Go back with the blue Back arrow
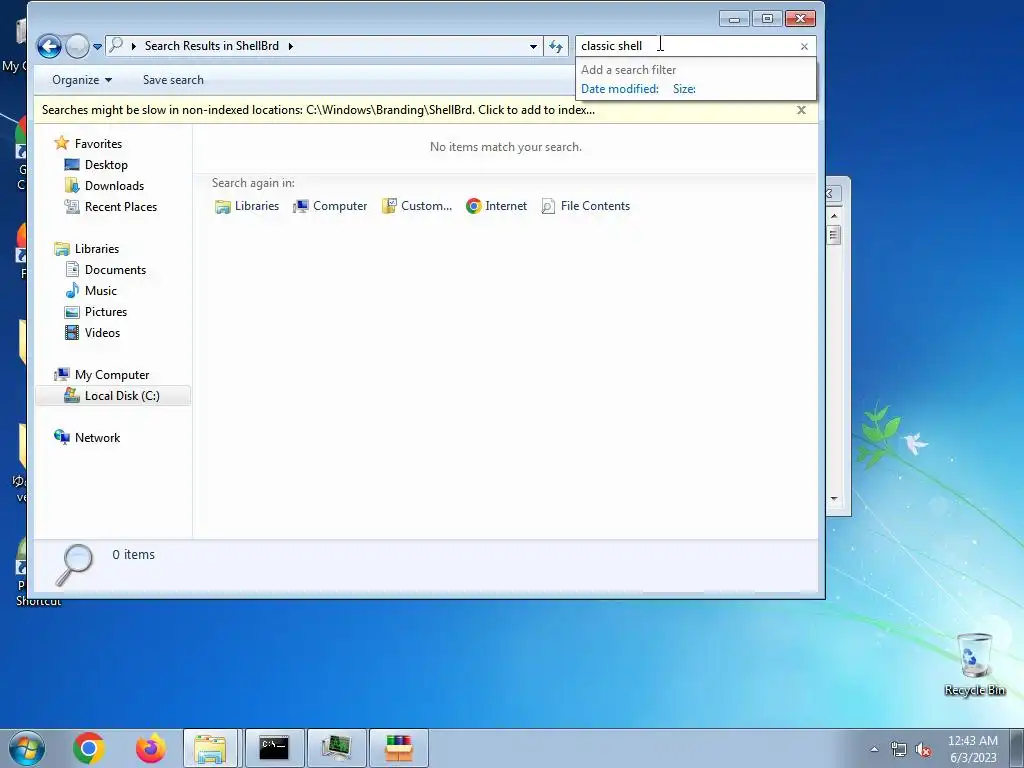The height and width of the screenshot is (768, 1024). (49, 46)
